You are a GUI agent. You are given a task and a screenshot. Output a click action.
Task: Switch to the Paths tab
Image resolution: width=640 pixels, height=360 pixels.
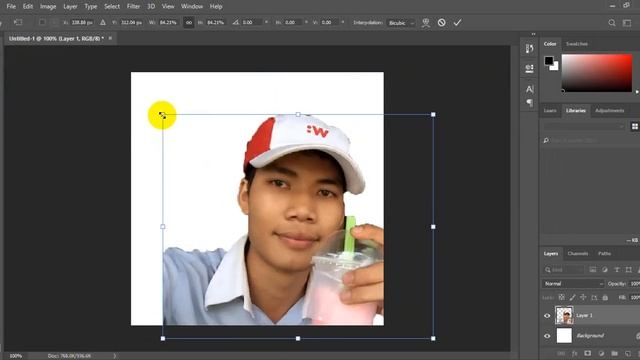tap(604, 253)
